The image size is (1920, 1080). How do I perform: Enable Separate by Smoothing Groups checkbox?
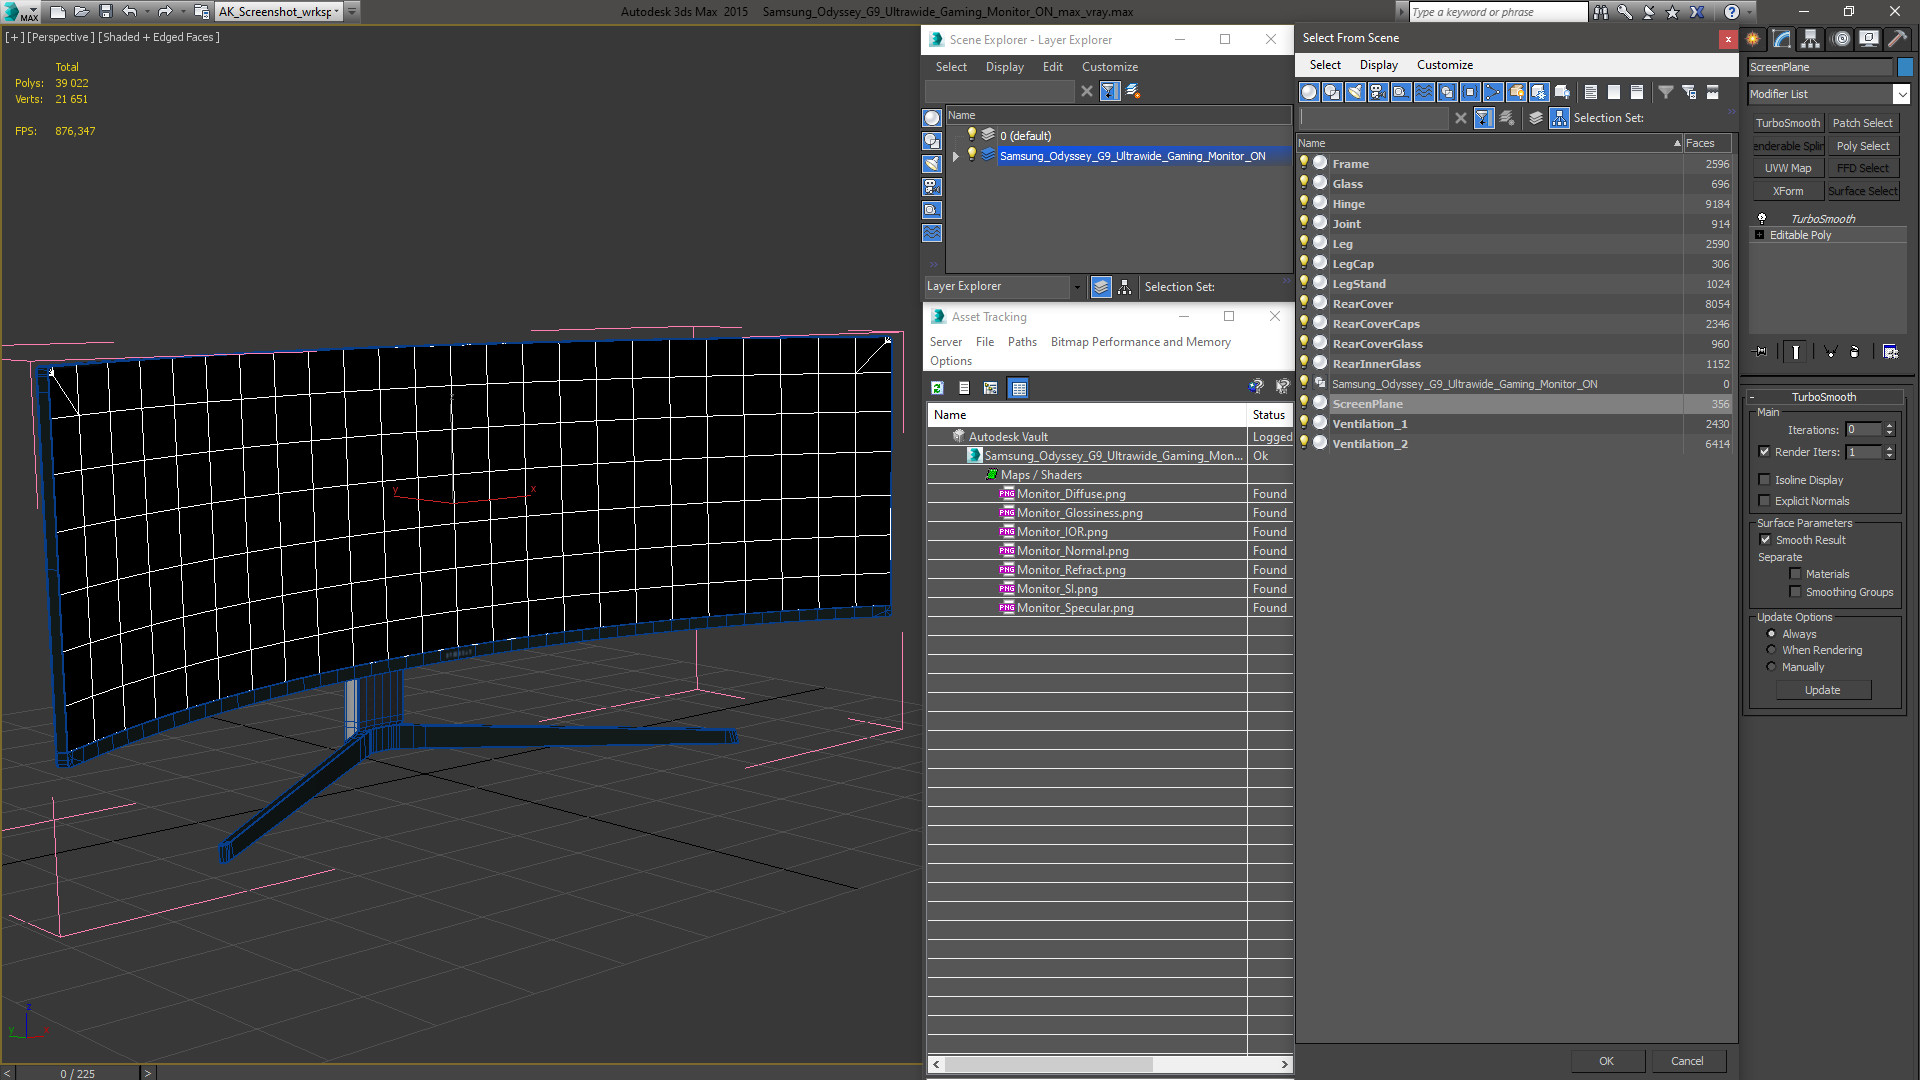(1796, 592)
